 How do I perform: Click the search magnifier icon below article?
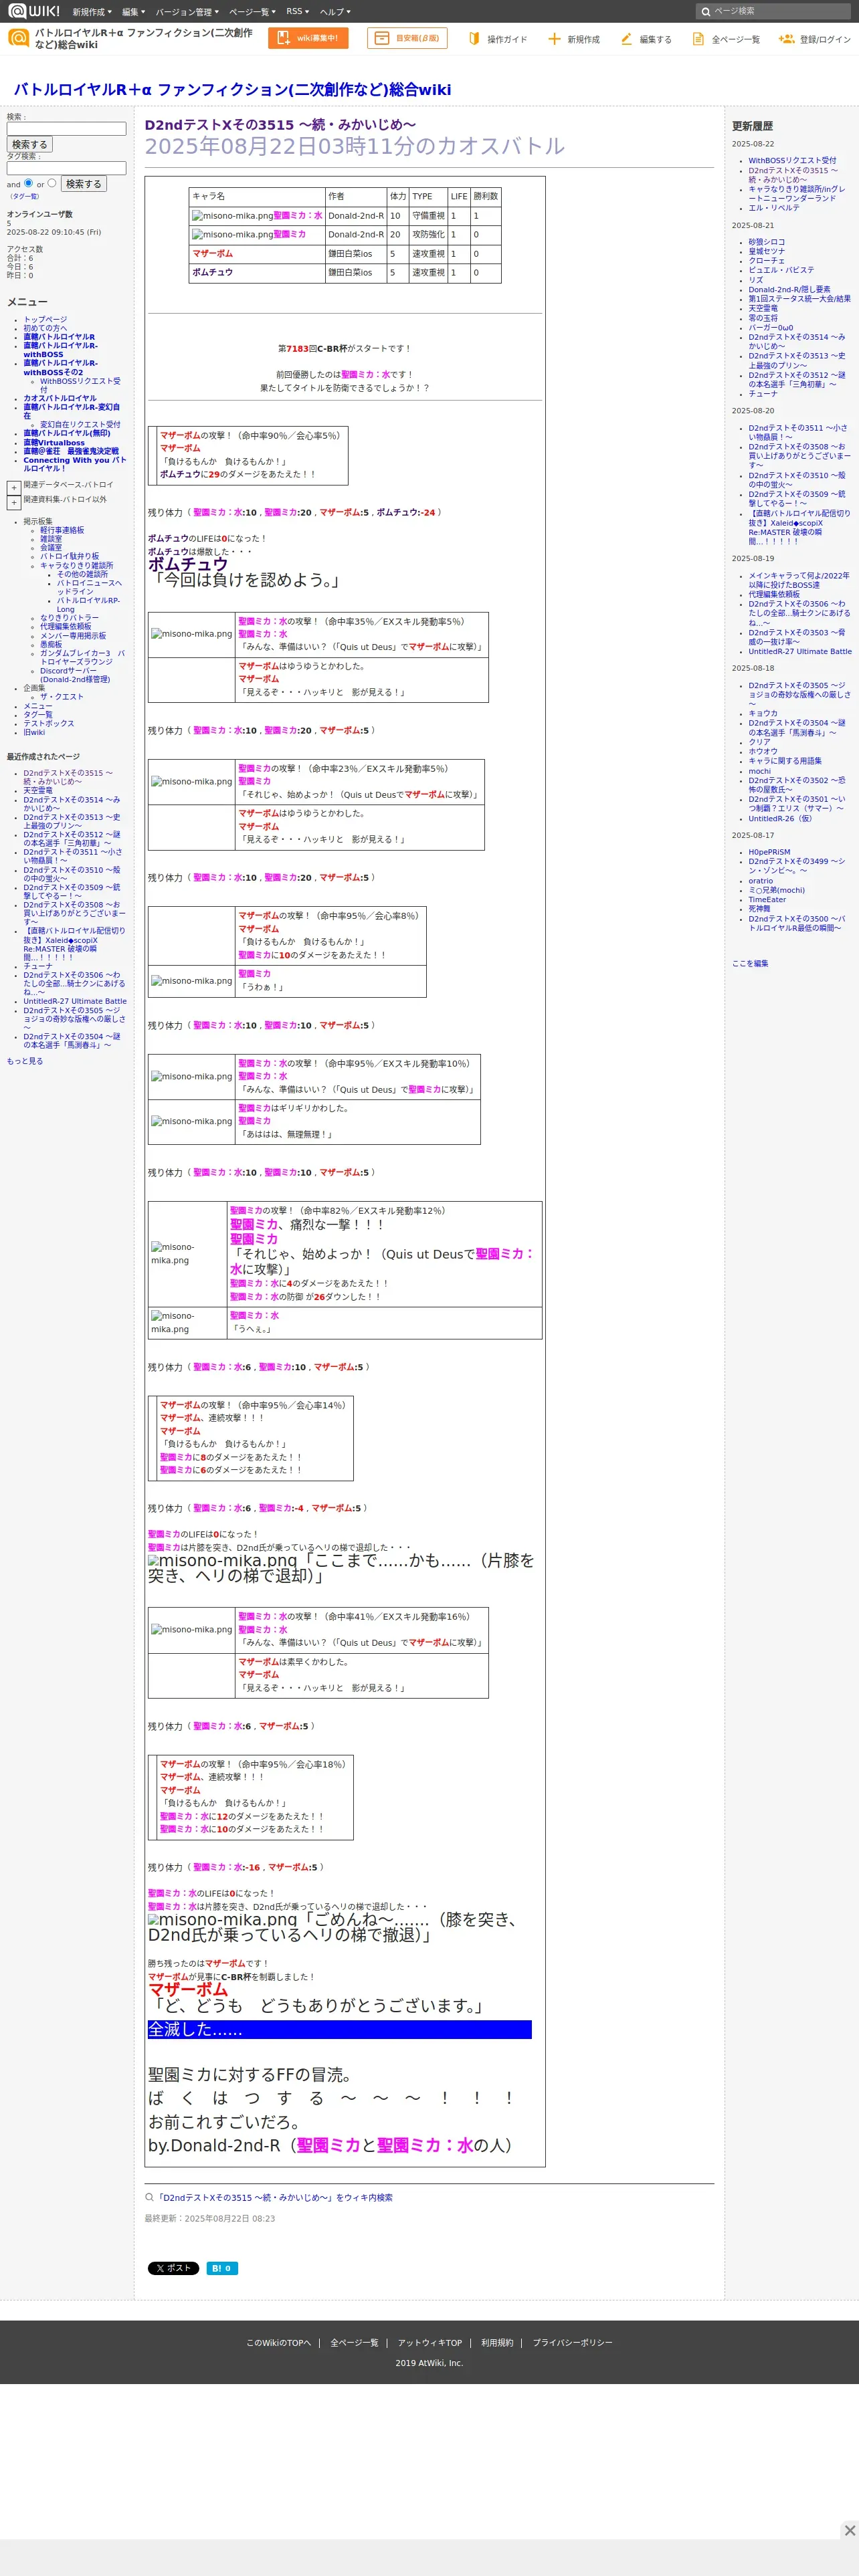click(x=149, y=2197)
